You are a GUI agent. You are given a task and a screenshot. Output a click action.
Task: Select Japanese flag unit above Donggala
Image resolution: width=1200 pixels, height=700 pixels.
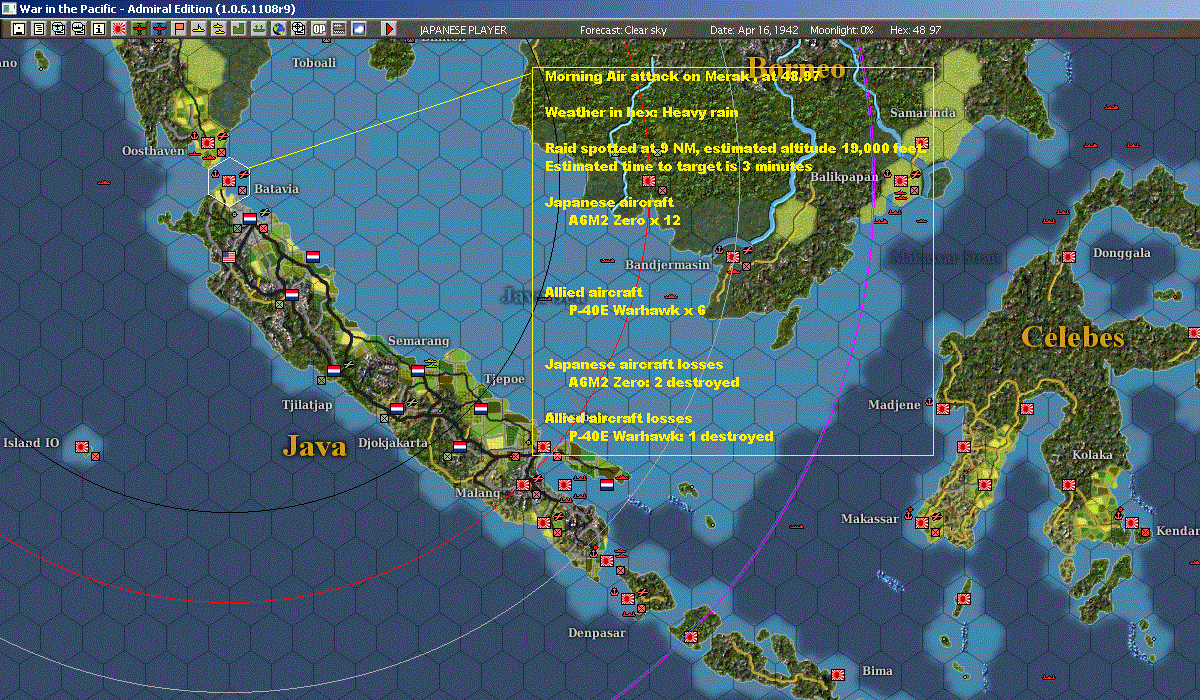pyautogui.click(x=1069, y=256)
